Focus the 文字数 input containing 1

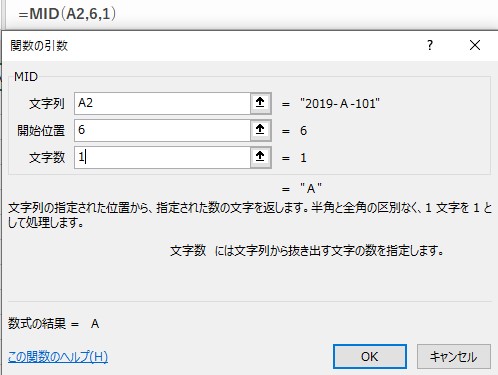(162, 157)
